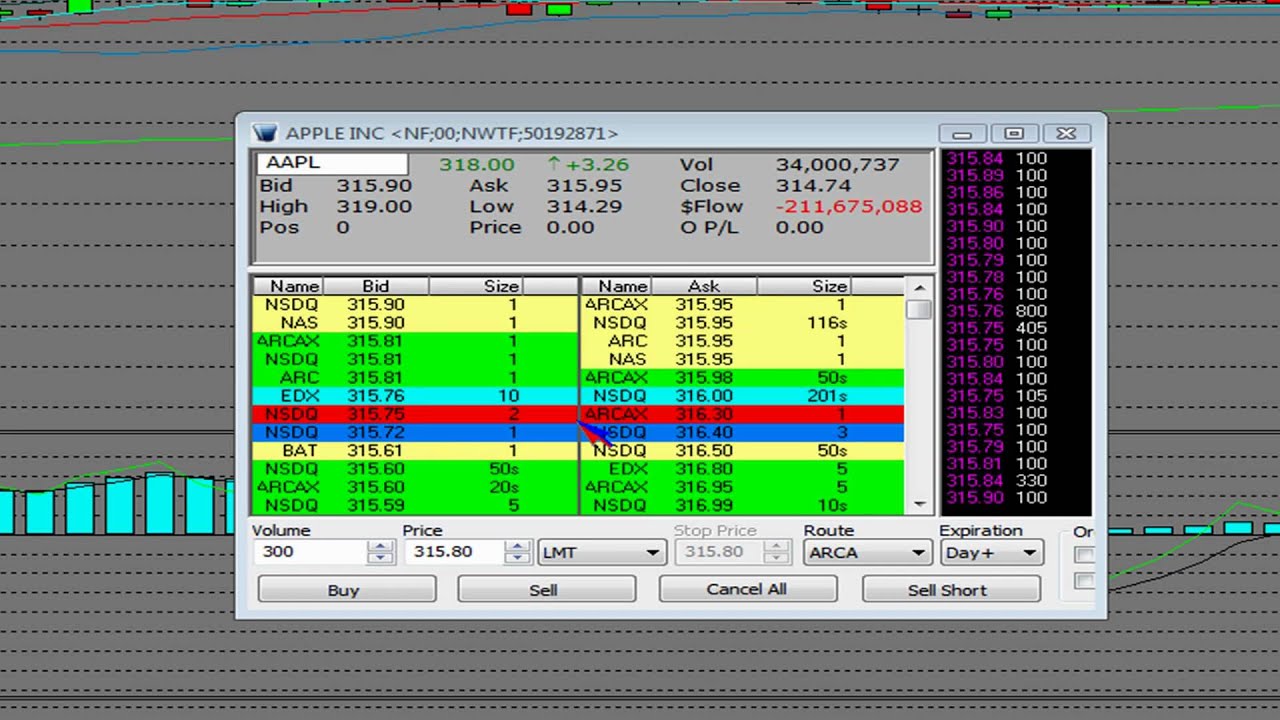Image resolution: width=1280 pixels, height=720 pixels.
Task: Select the ARCAX 316.95 ask row
Action: coord(743,487)
